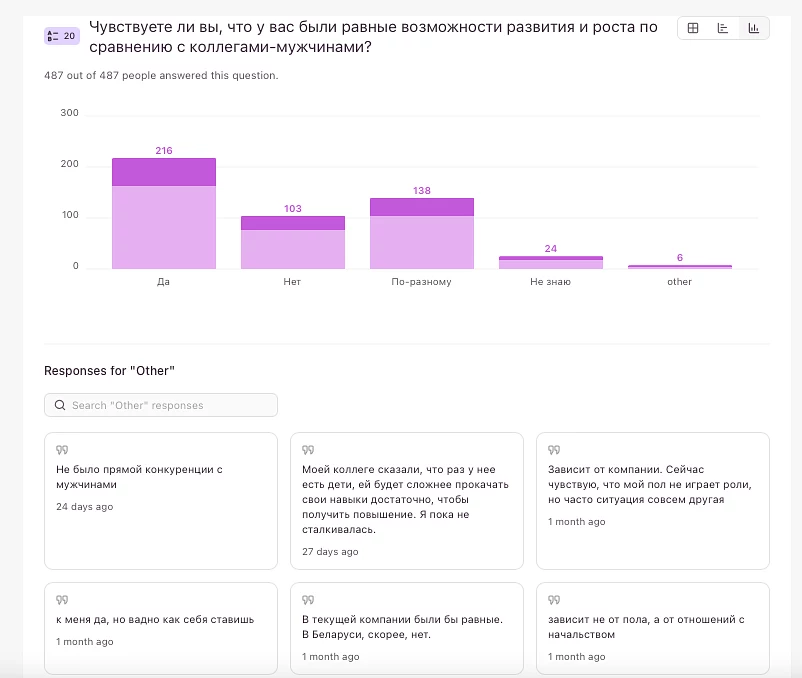Click the 'Да' bar showing 216

click(x=163, y=214)
